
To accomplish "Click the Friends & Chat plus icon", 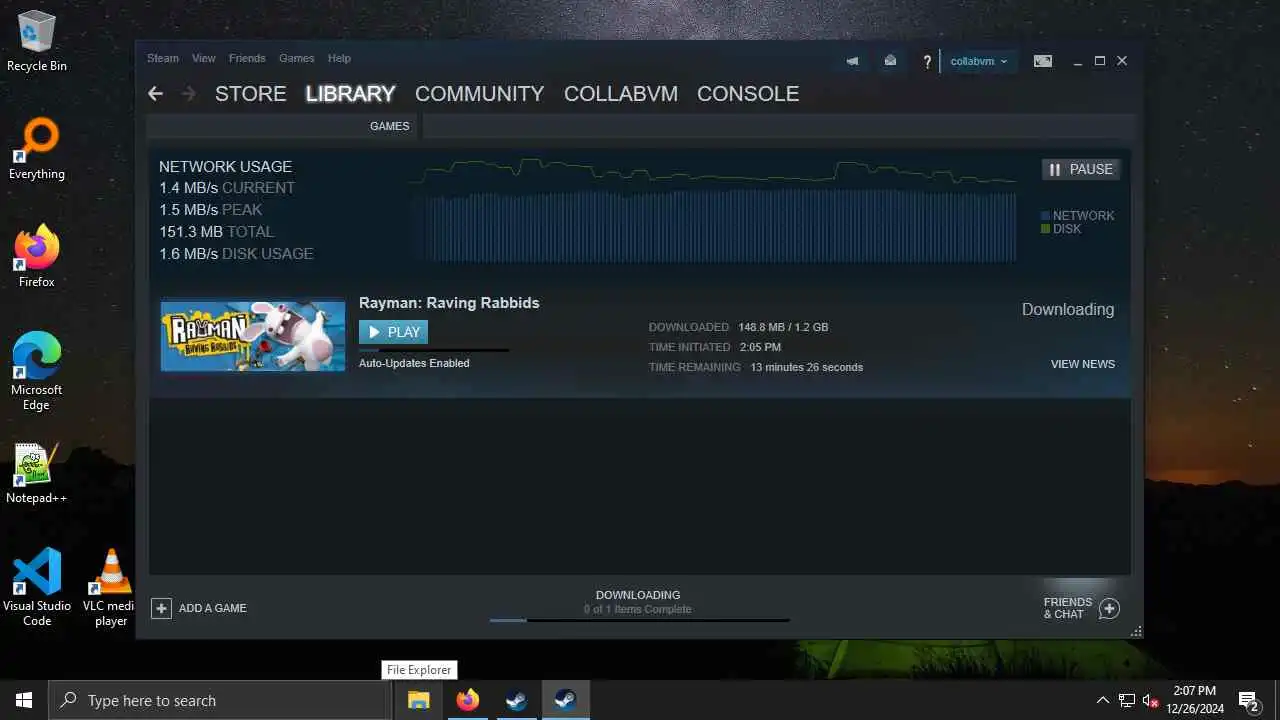I will pos(1109,608).
